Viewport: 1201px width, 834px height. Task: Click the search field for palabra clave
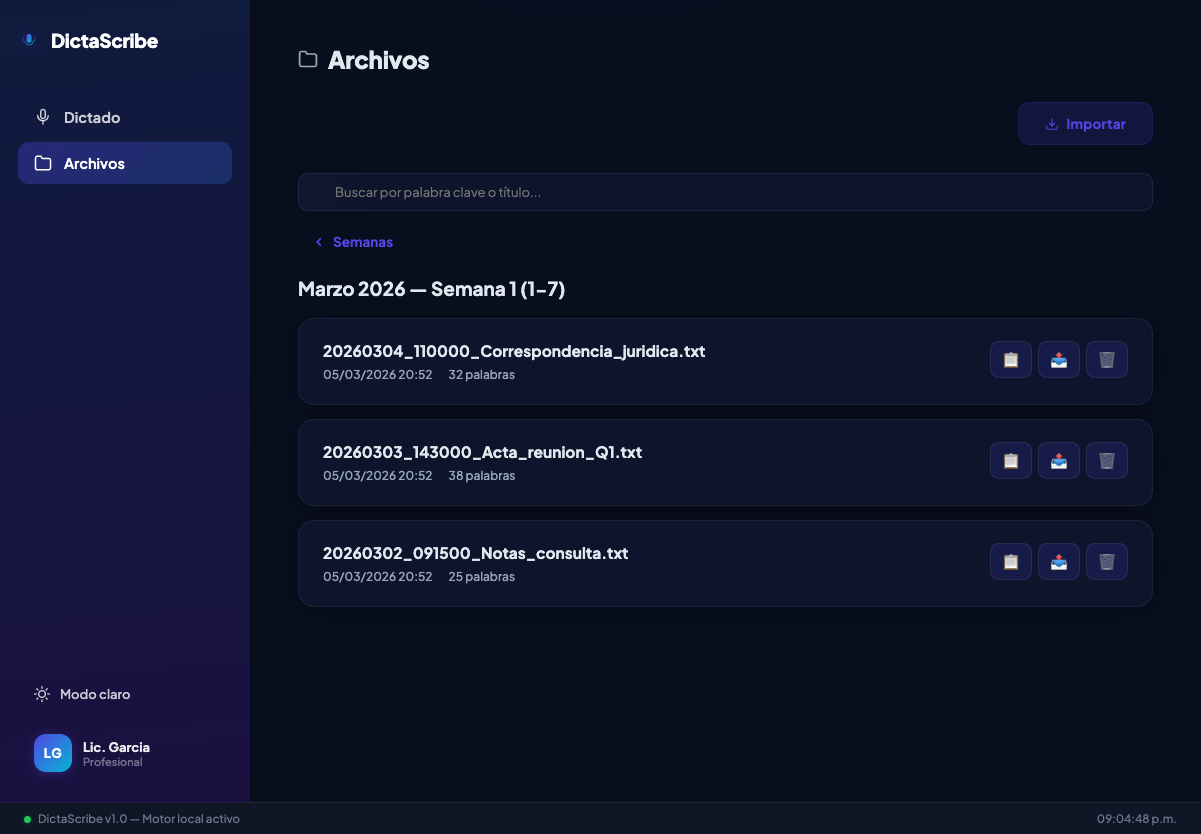click(724, 191)
